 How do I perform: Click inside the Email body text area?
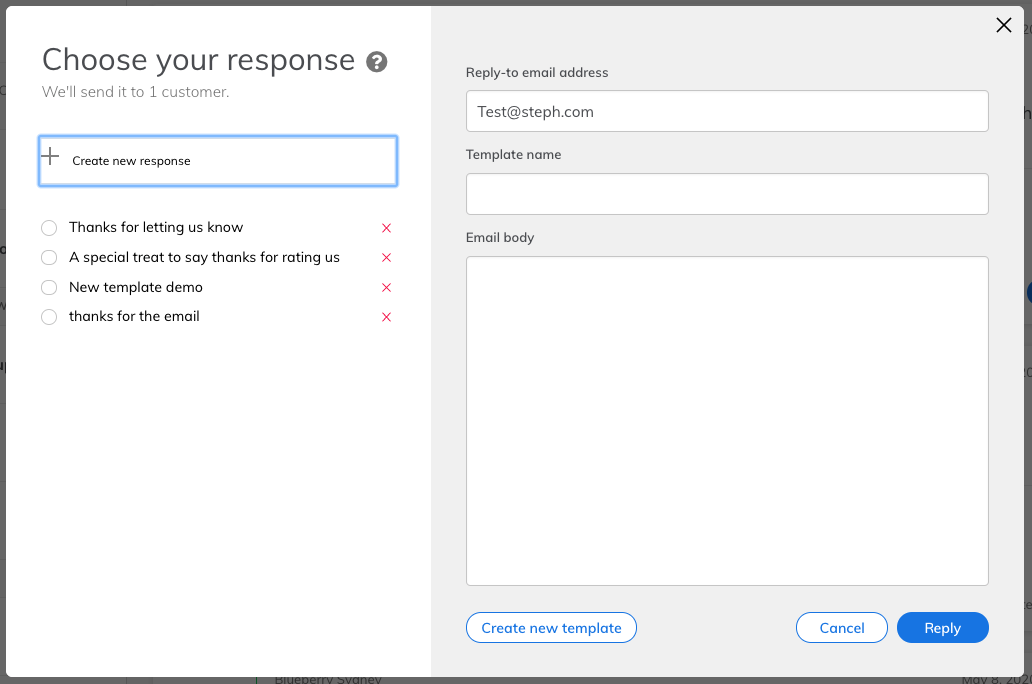(x=727, y=420)
